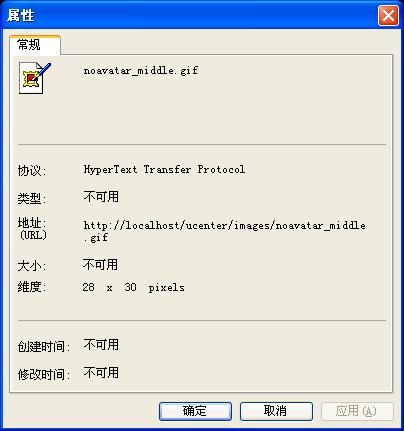
Task: Click the localhost ucenter image URL text
Action: 224,232
